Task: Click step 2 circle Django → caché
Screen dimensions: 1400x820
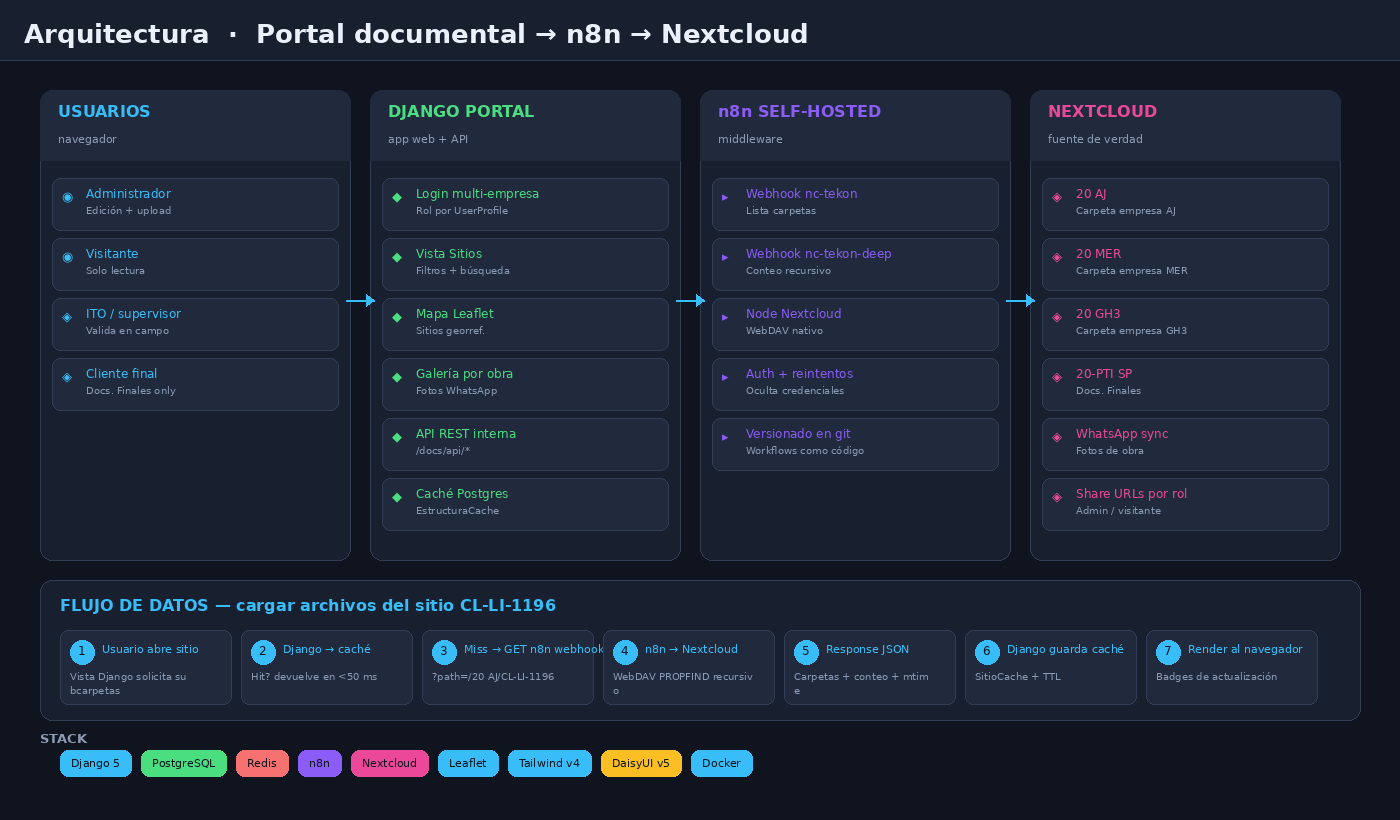Action: click(263, 652)
